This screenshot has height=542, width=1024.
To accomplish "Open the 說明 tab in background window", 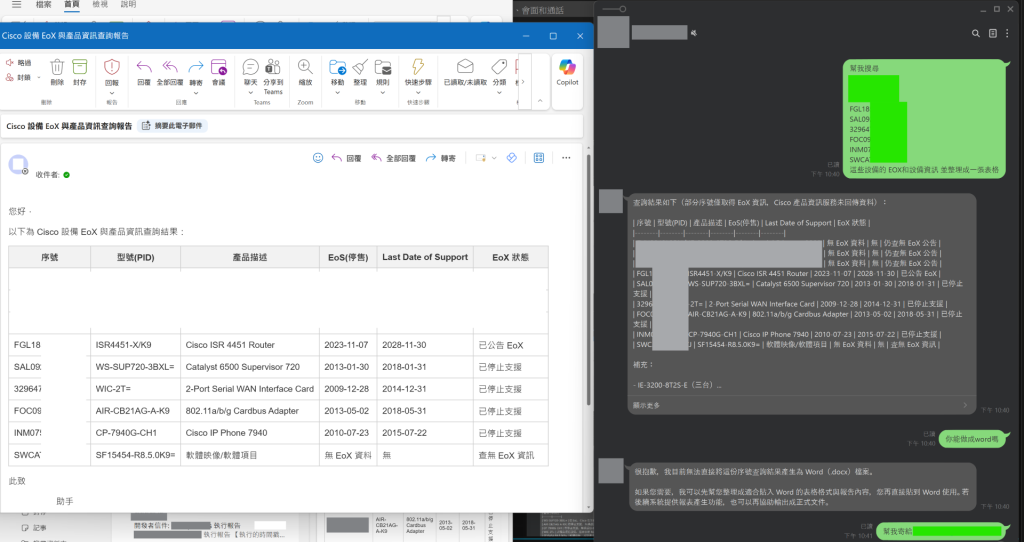I will click(128, 5).
